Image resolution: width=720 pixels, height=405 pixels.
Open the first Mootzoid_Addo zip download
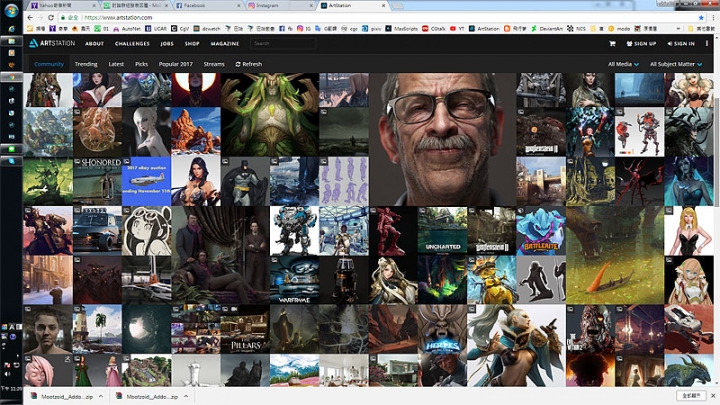pos(62,396)
